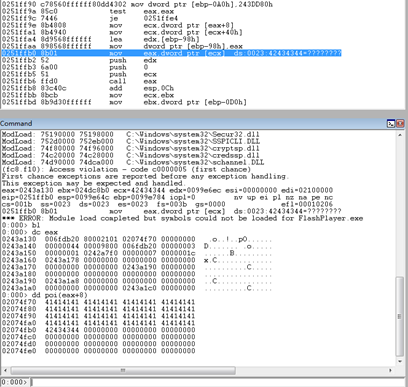Select the 'push 0' disassembly line

[75, 67]
